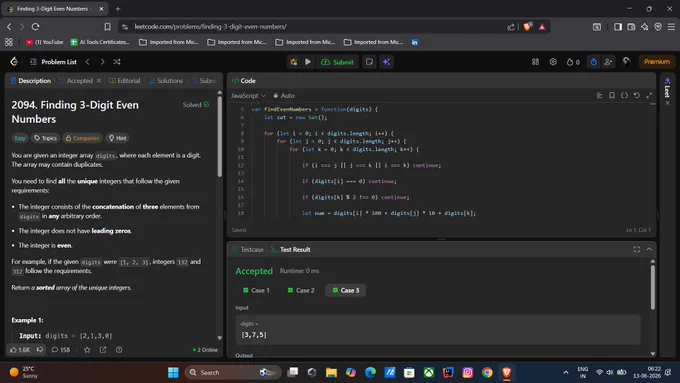
Task: Click the Easy difficulty tag
Action: click(20, 138)
